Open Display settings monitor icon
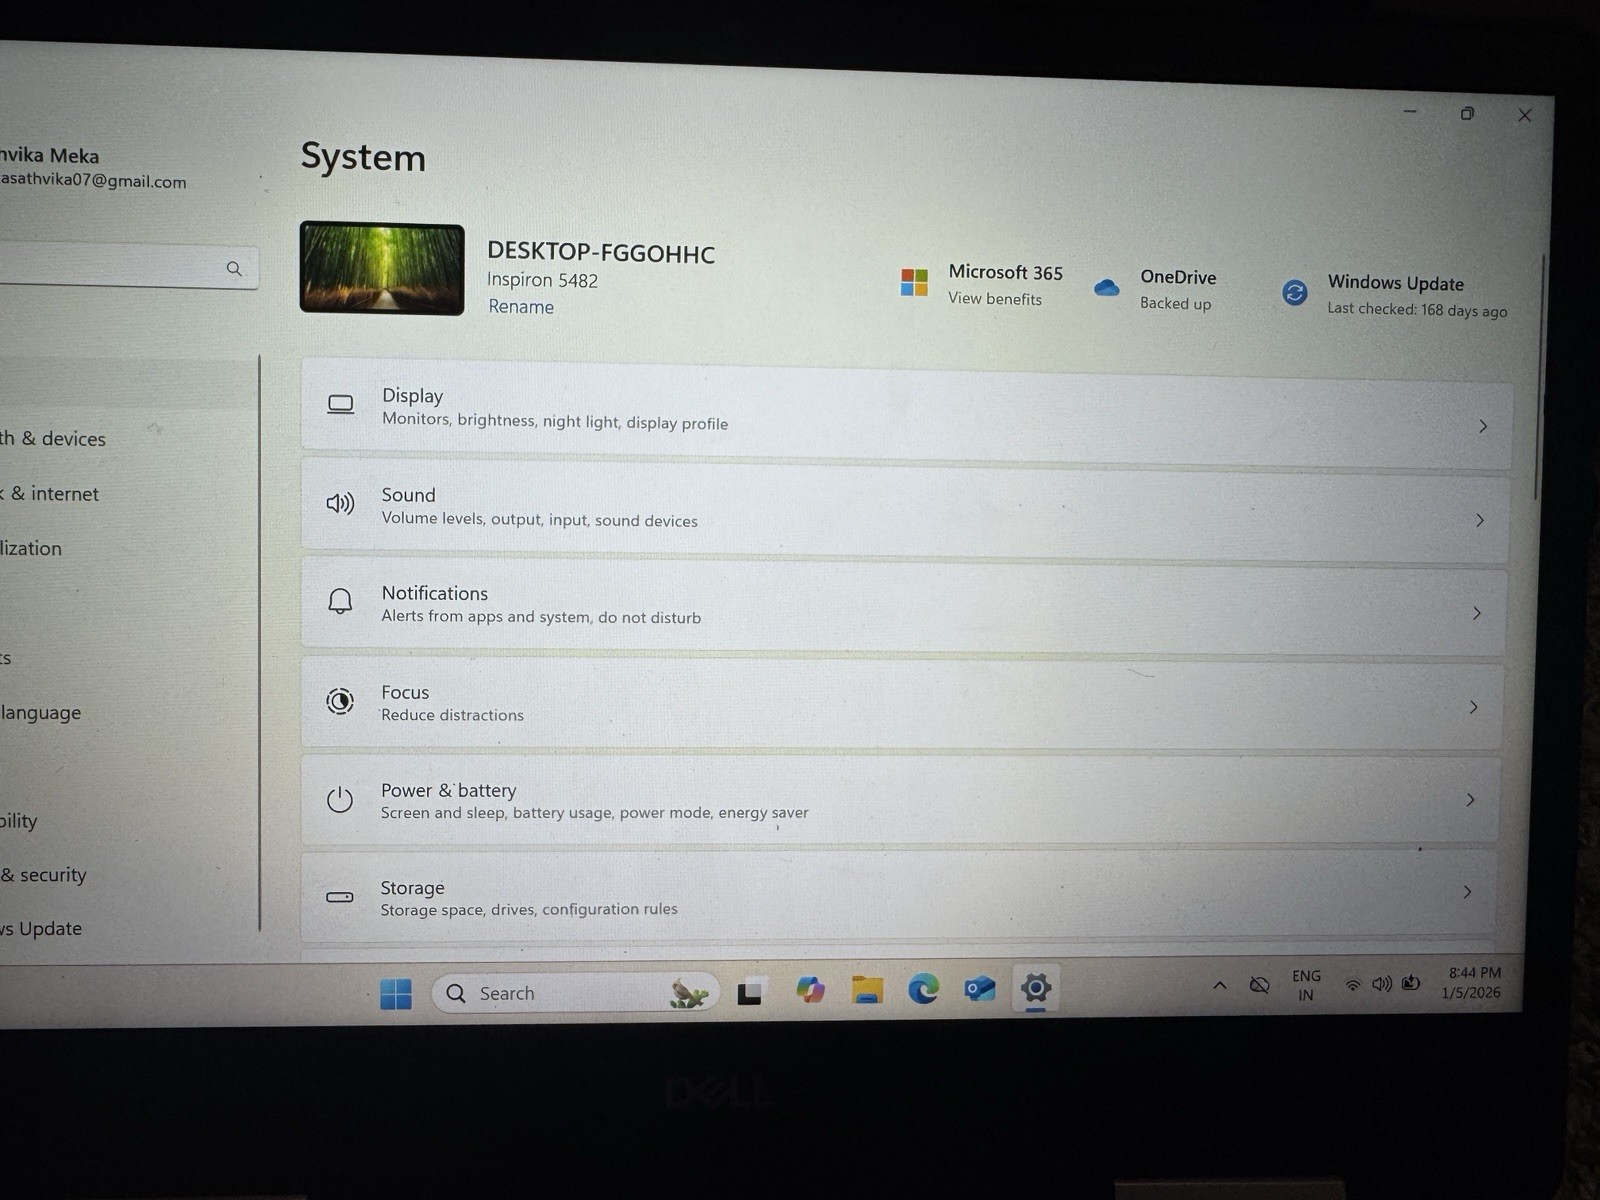Viewport: 1600px width, 1200px height. pyautogui.click(x=340, y=405)
